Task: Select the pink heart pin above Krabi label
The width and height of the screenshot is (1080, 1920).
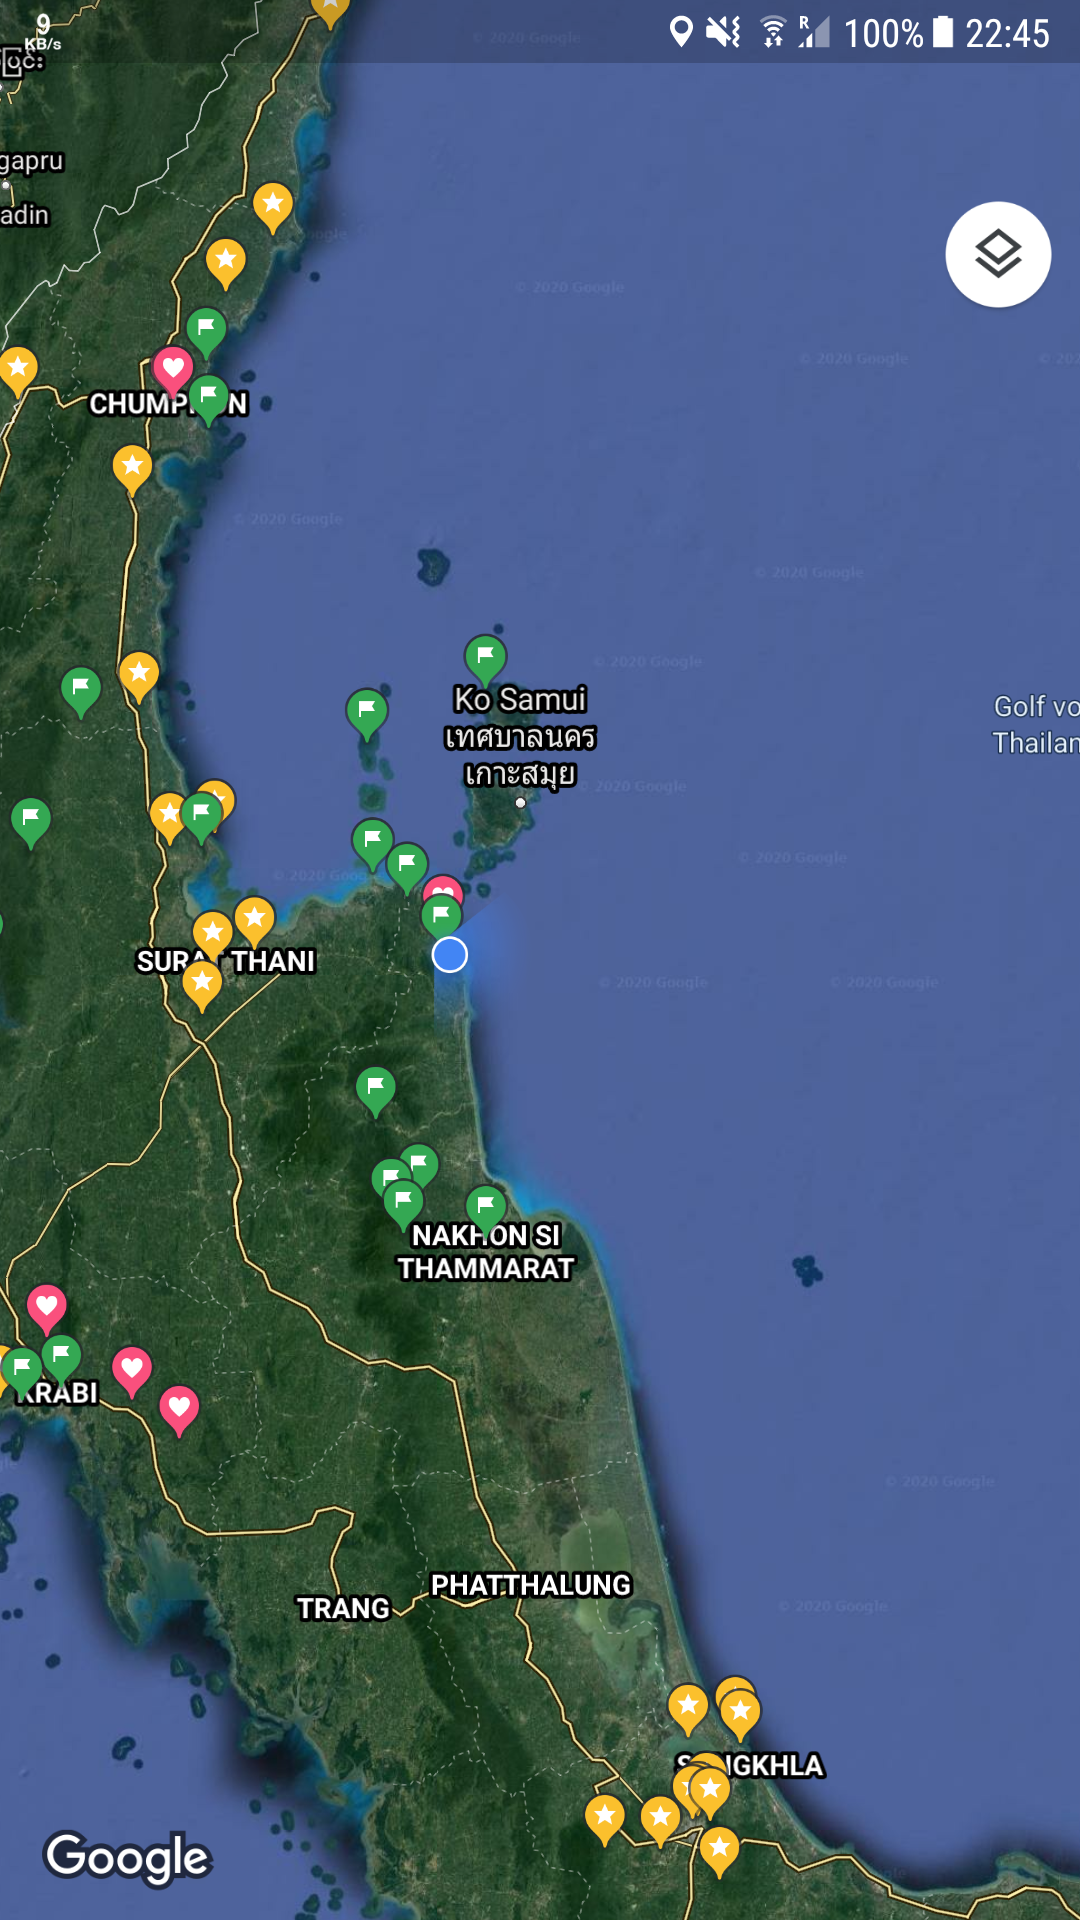Action: pos(46,1306)
